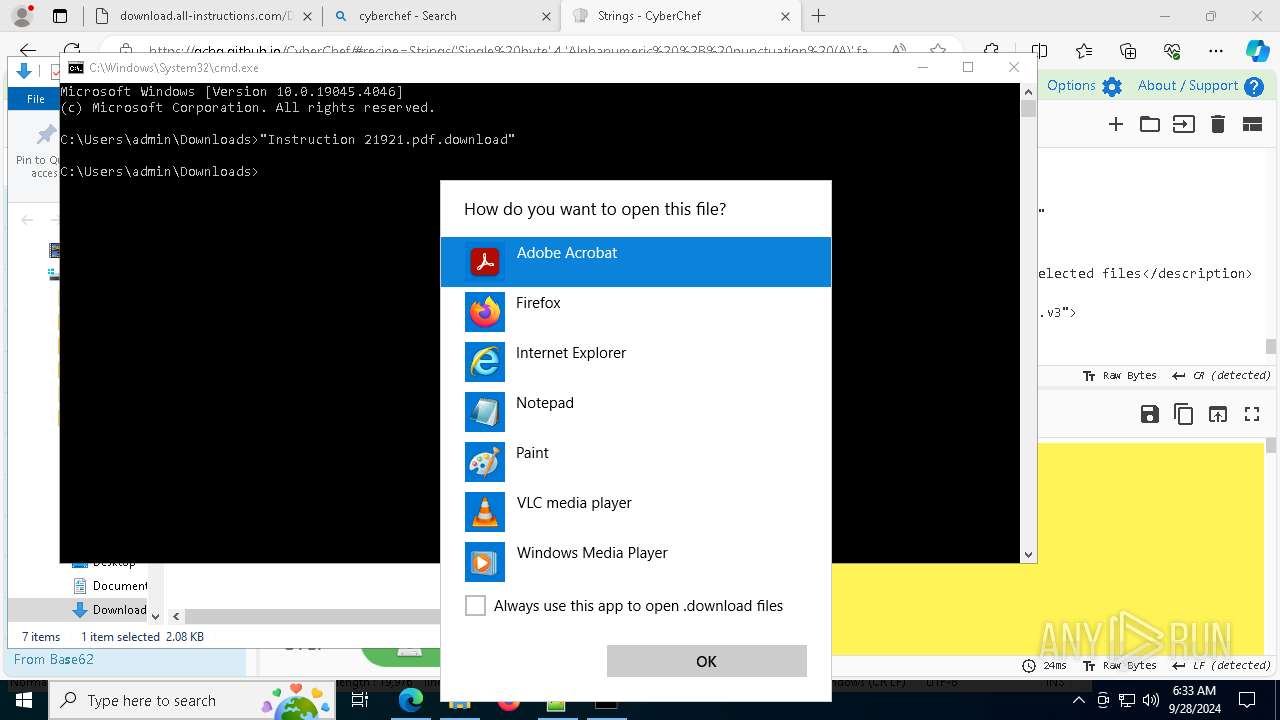Open Edge Copilot sidebar icon

1257,51
